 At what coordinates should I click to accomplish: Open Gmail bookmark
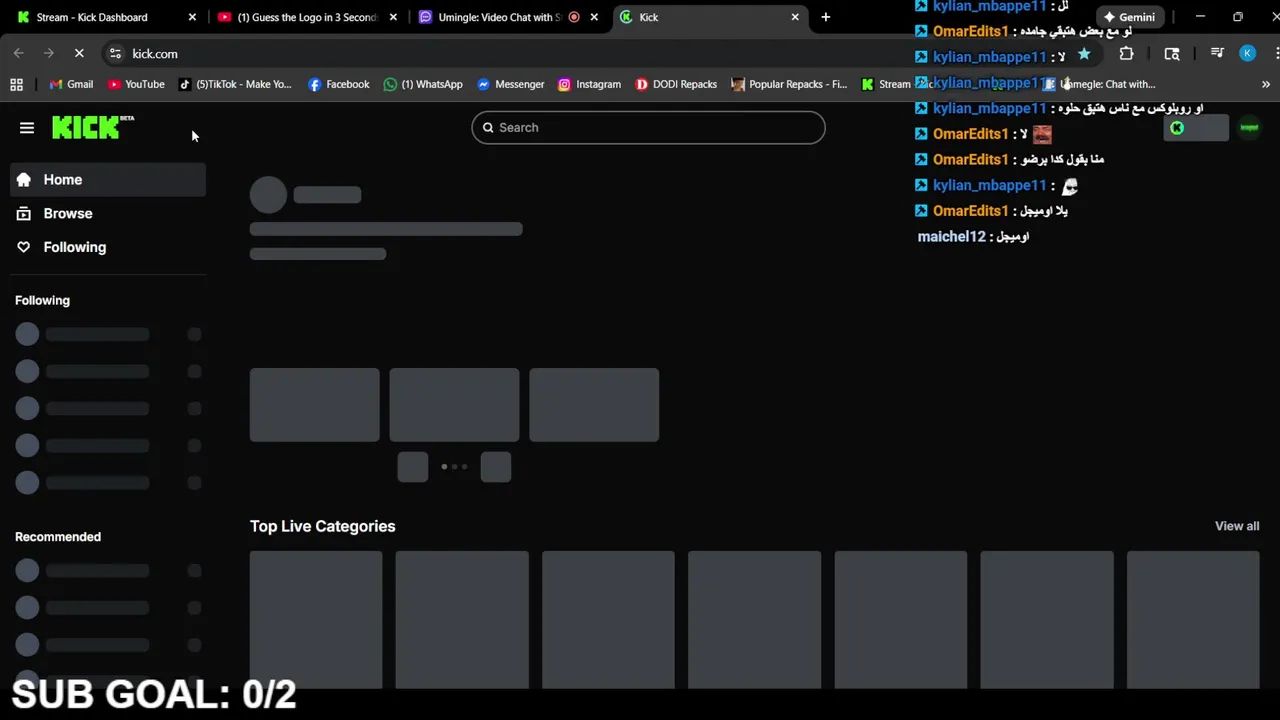[71, 84]
